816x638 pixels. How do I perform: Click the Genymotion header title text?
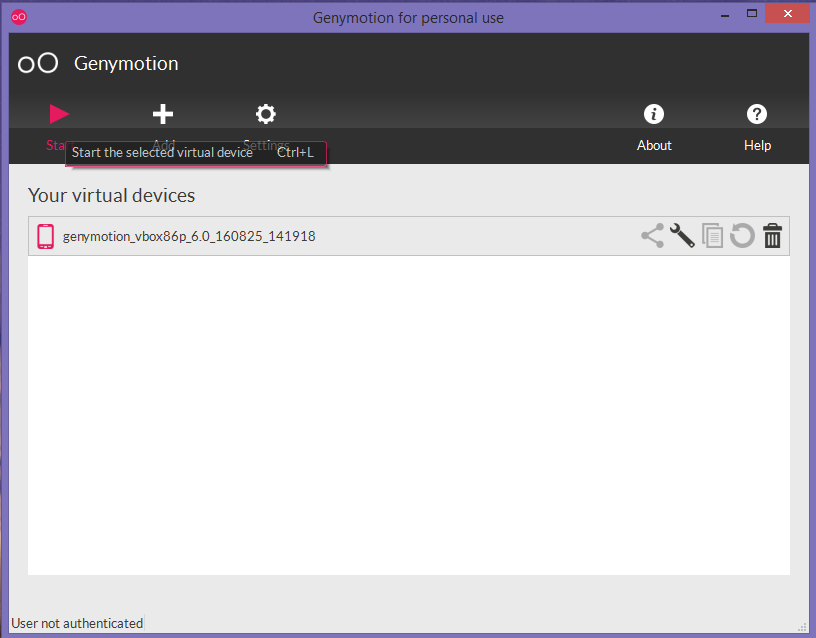coord(126,63)
